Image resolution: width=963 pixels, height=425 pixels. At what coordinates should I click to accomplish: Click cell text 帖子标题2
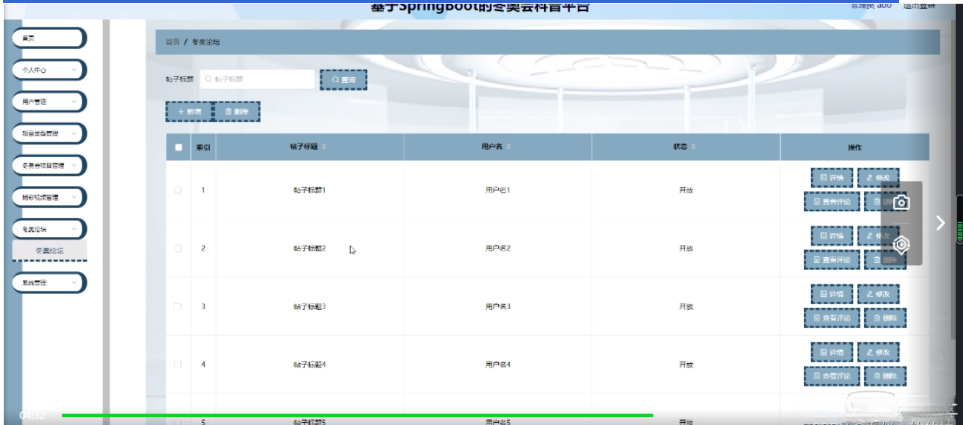click(310, 249)
